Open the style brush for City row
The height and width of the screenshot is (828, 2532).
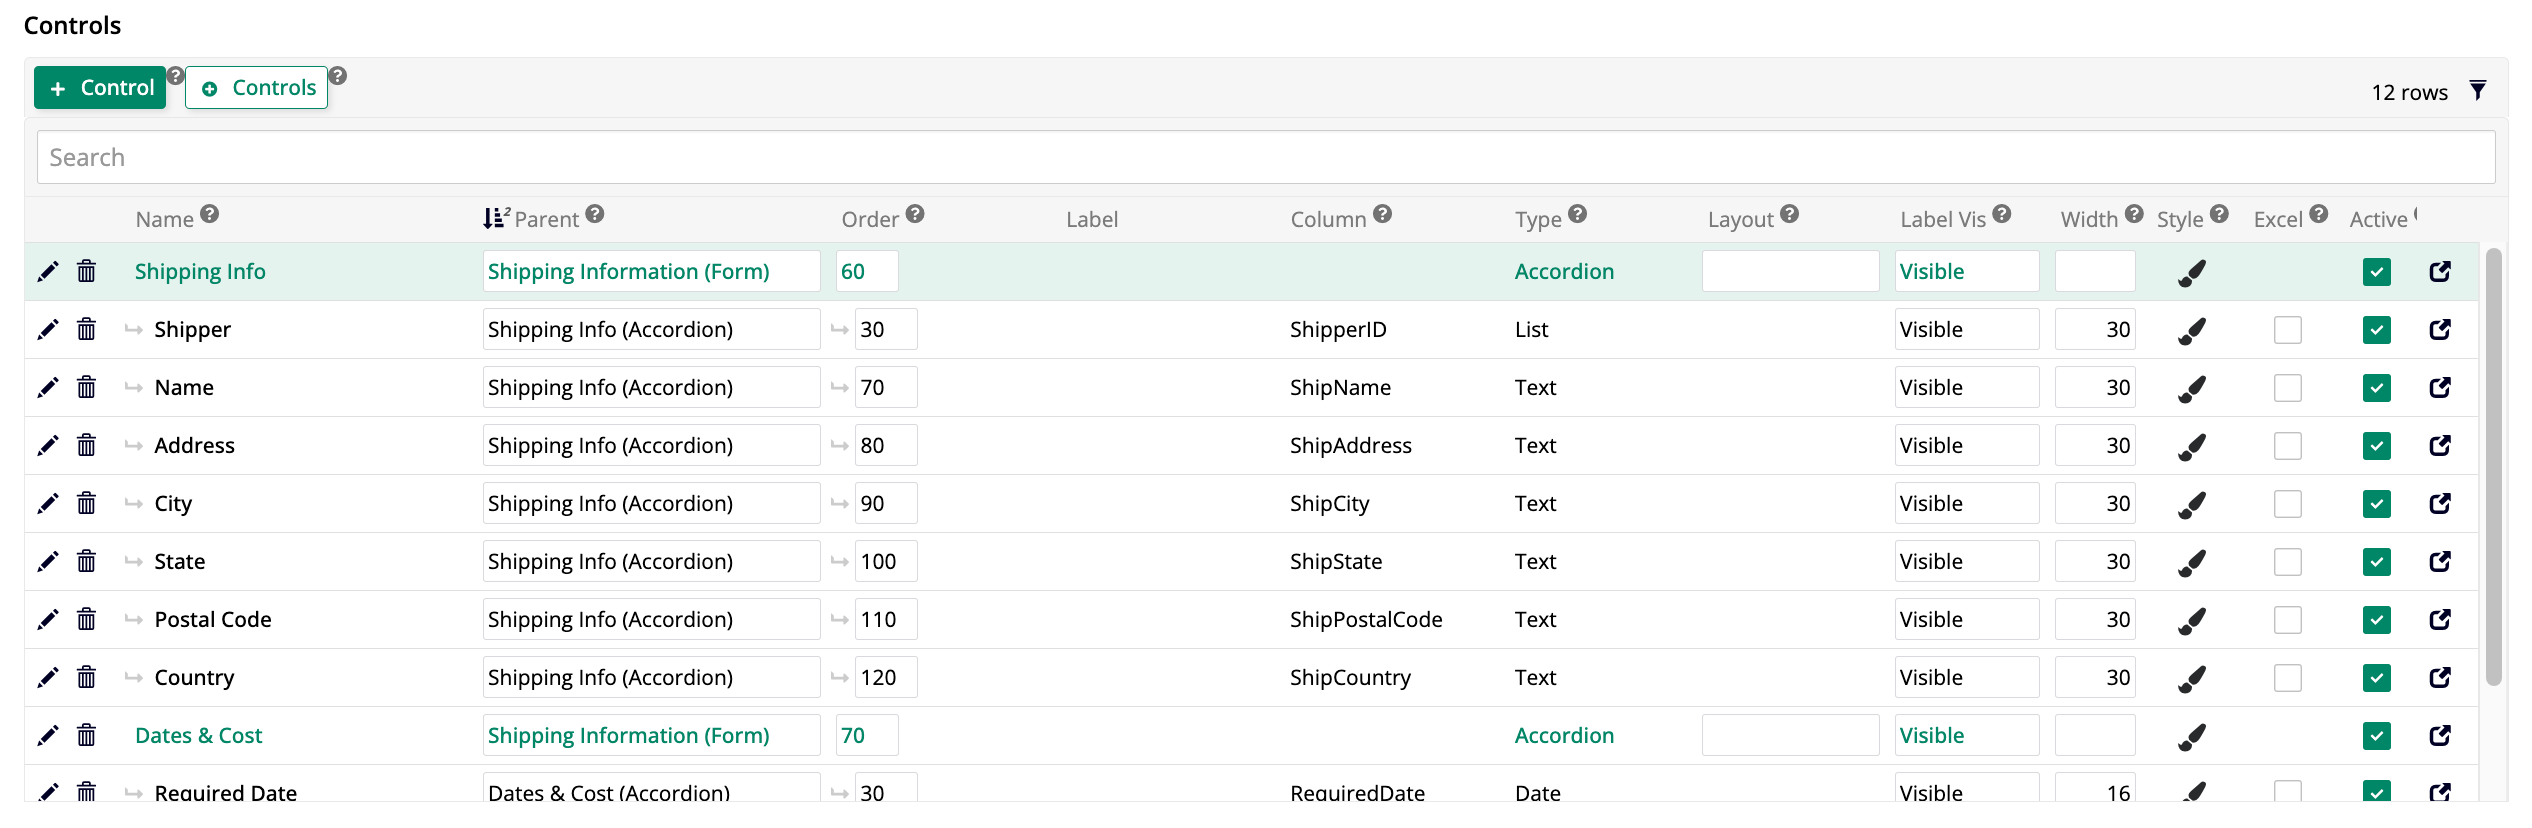click(2191, 504)
